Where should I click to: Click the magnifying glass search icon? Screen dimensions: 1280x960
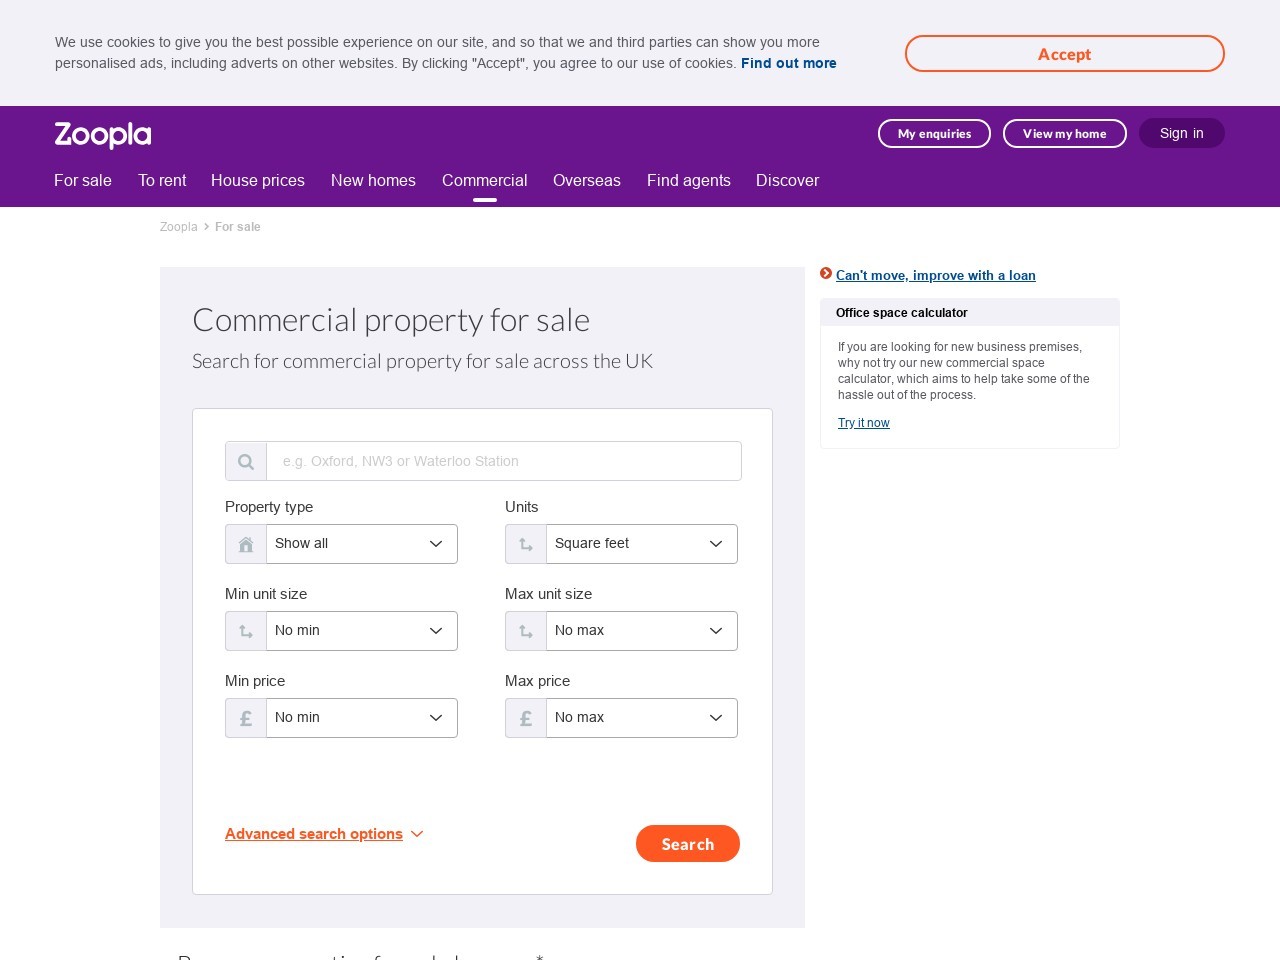(x=245, y=461)
